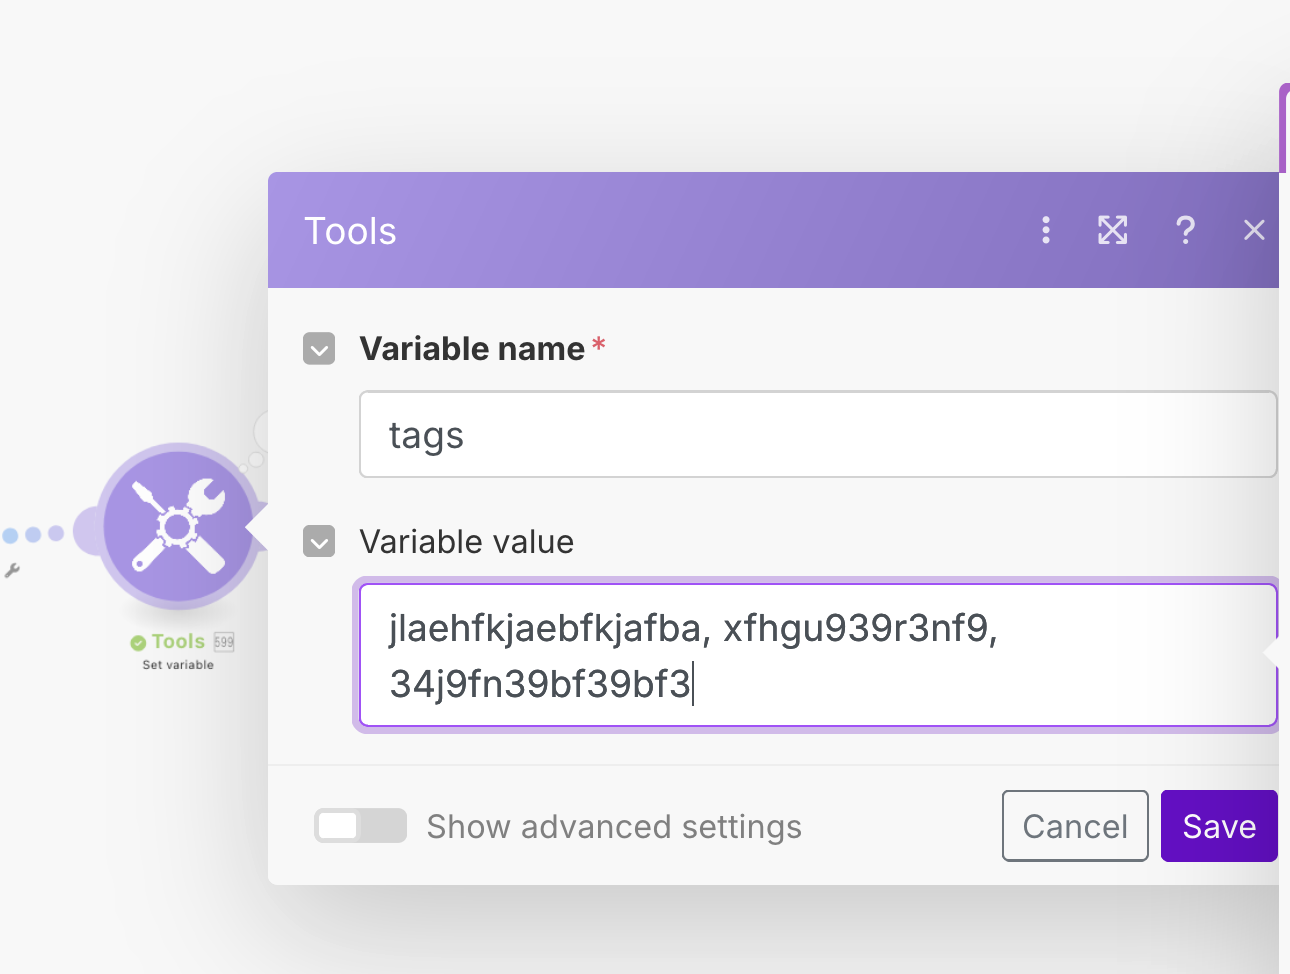Click the Tools label under the module

(x=178, y=642)
